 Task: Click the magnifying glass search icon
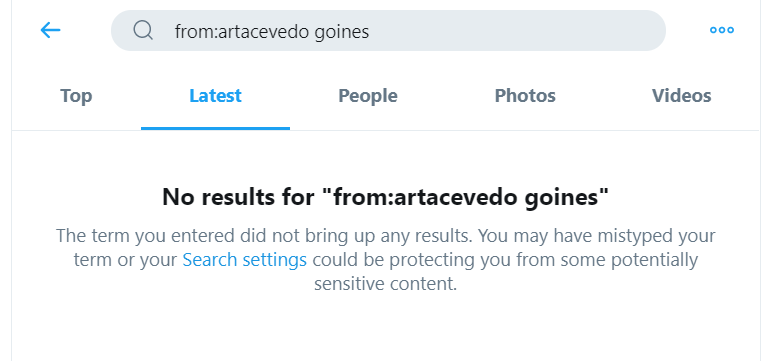[x=143, y=30]
